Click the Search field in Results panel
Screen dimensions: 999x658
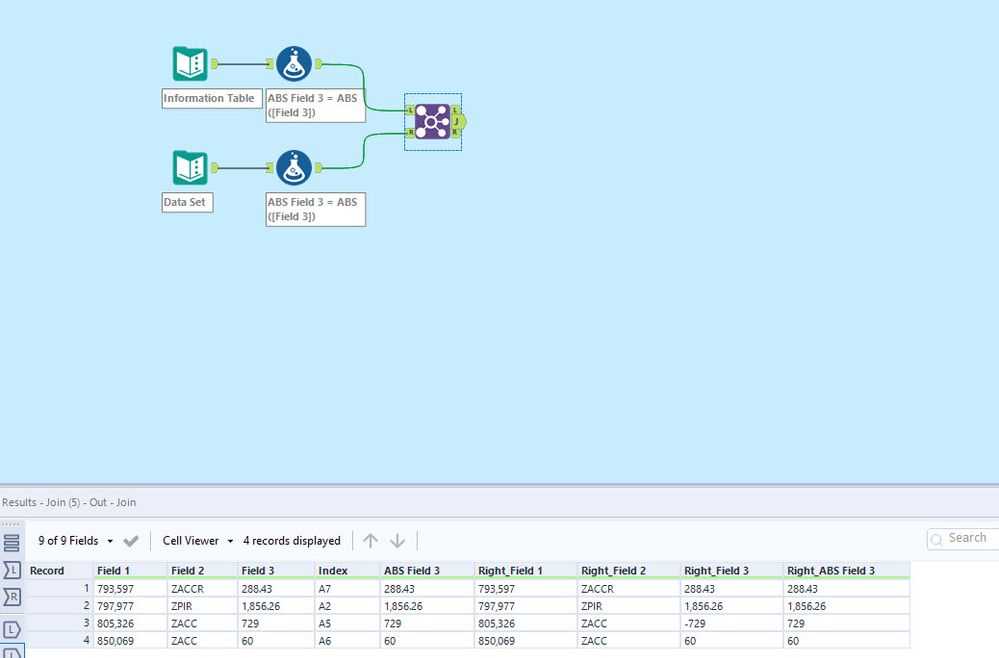pos(963,538)
